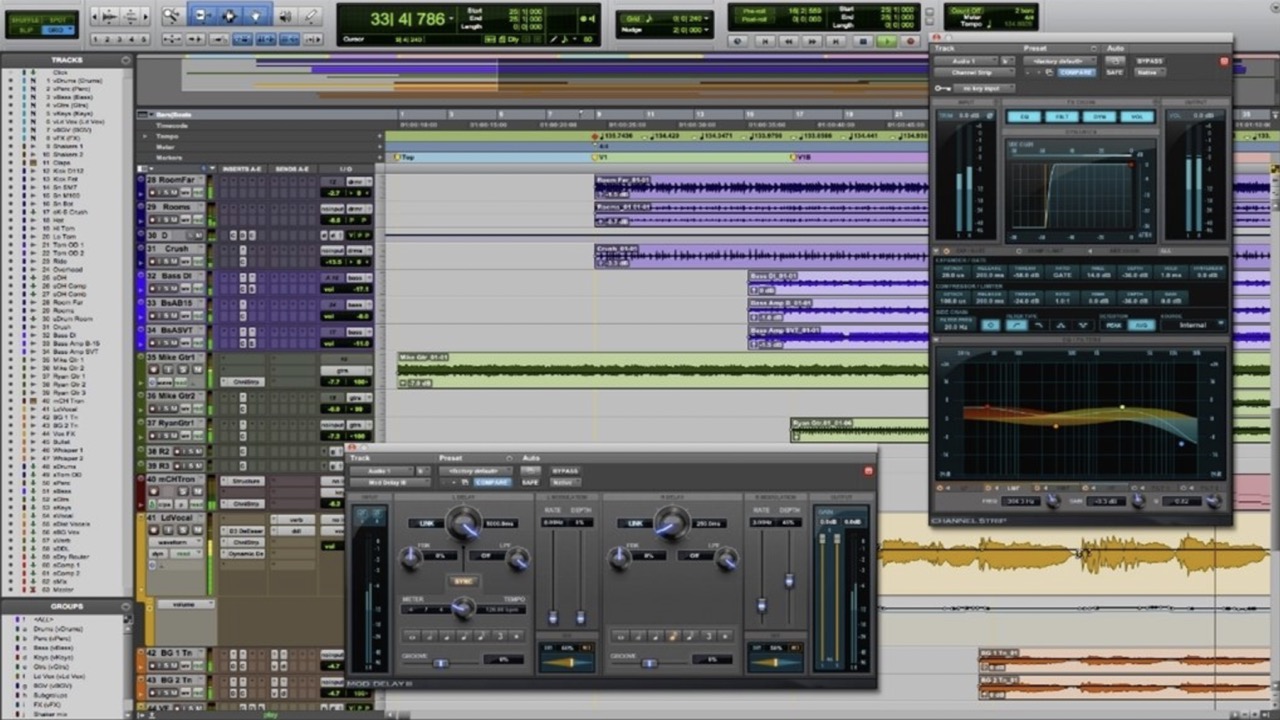Open the no key input dropdown in Channel Strip
Viewport: 1280px width, 720px height.
[x=984, y=88]
